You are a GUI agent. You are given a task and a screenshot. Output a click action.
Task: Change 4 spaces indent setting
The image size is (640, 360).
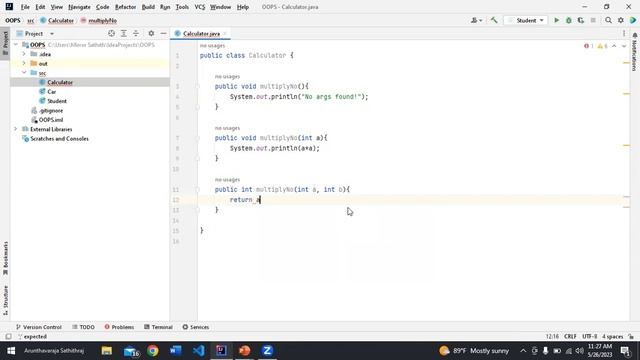[612, 336]
